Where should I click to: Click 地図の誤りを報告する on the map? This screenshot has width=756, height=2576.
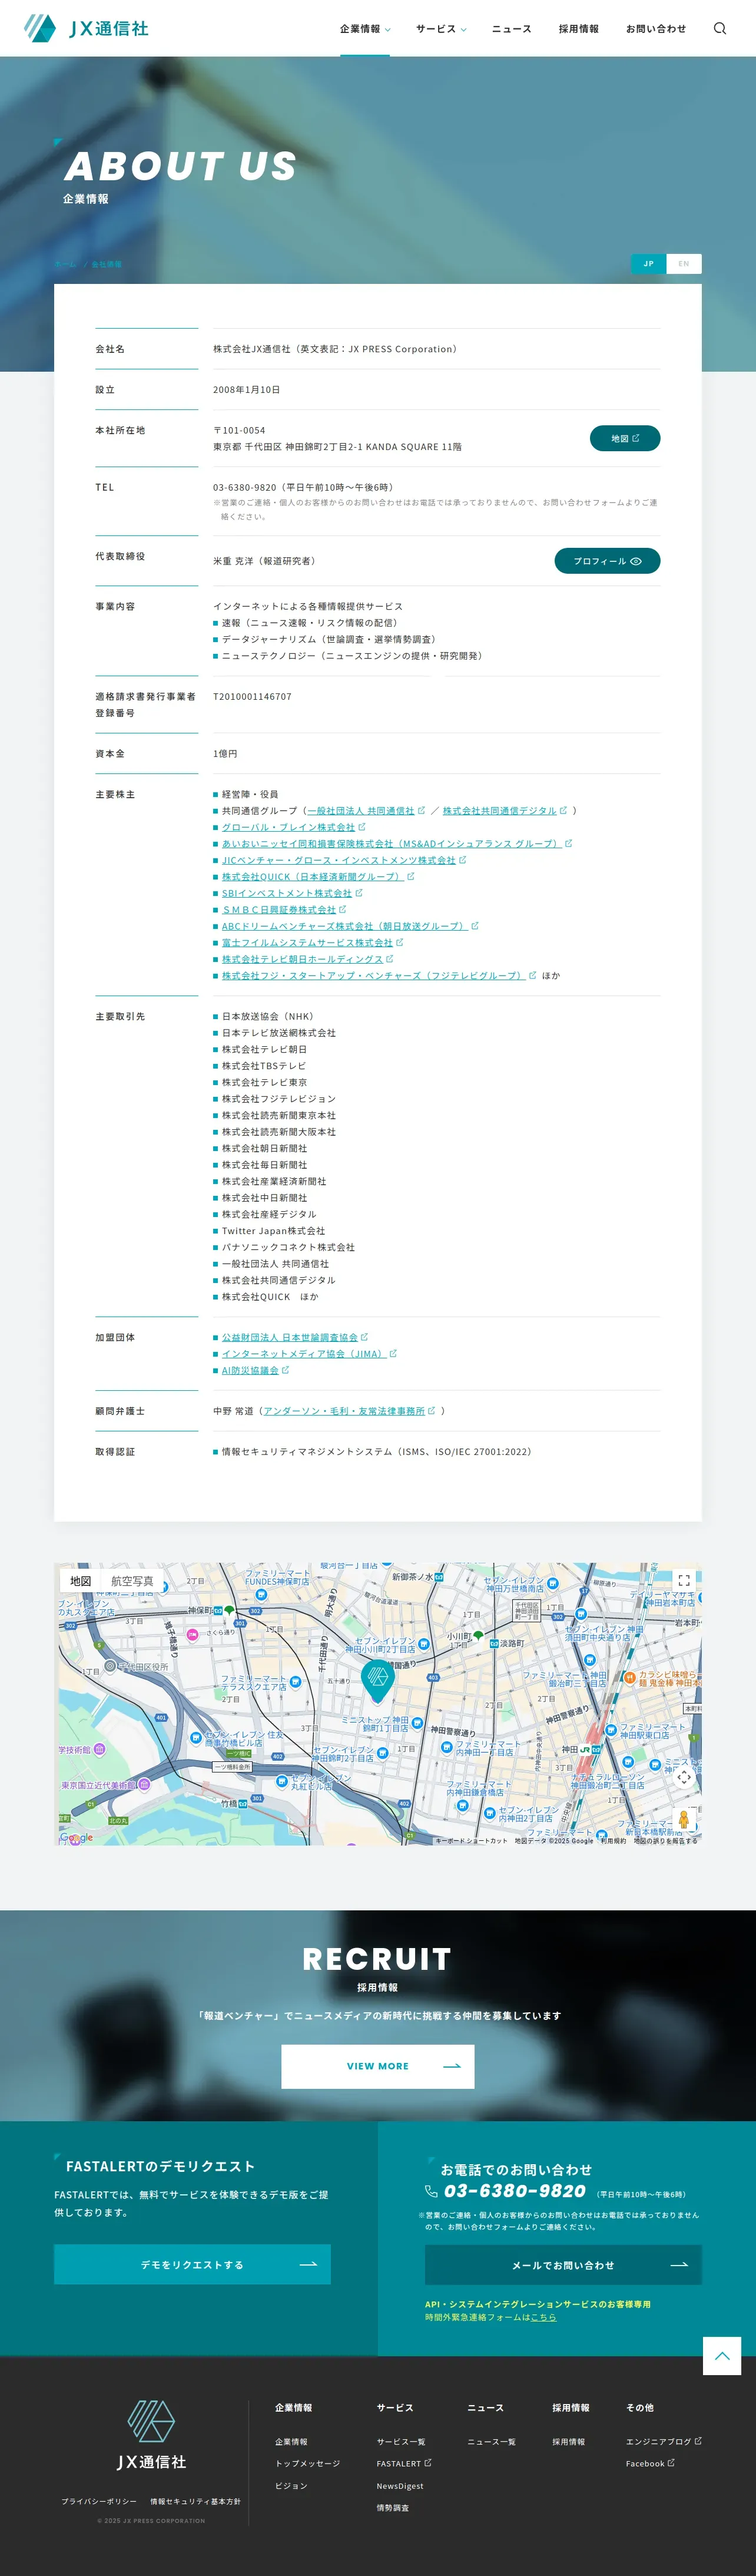666,1840
